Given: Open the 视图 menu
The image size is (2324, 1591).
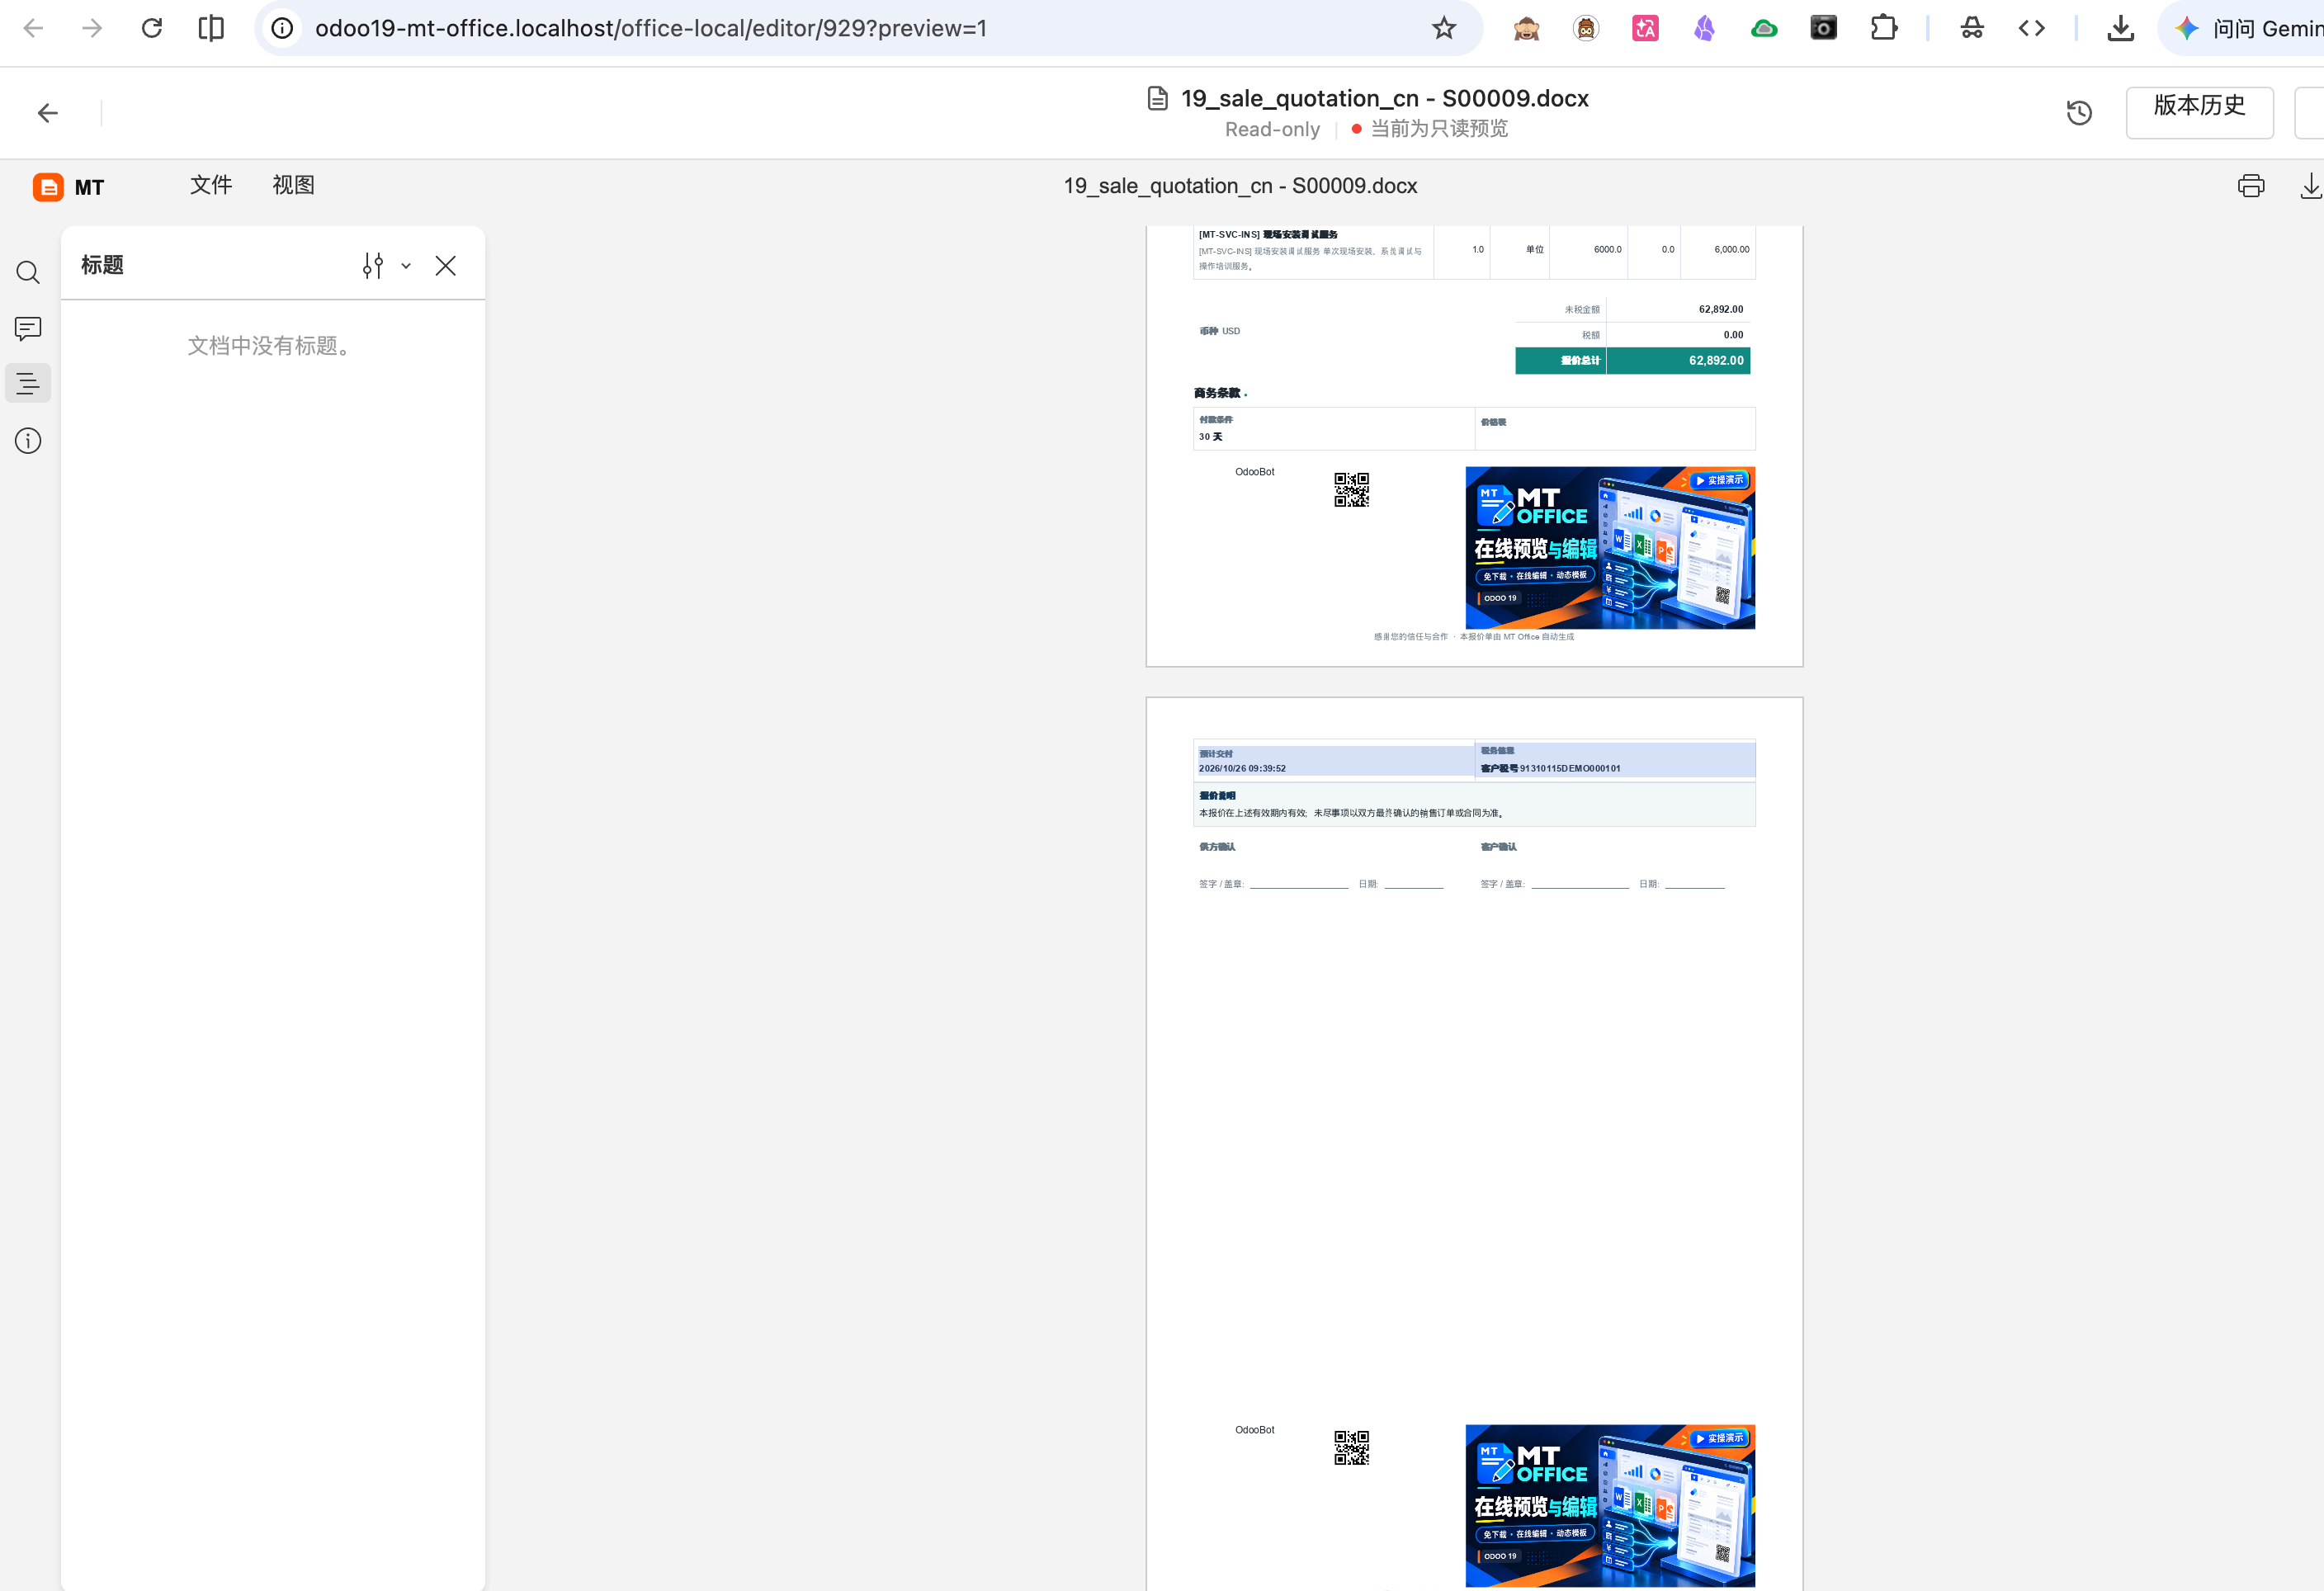Looking at the screenshot, I should (x=293, y=185).
